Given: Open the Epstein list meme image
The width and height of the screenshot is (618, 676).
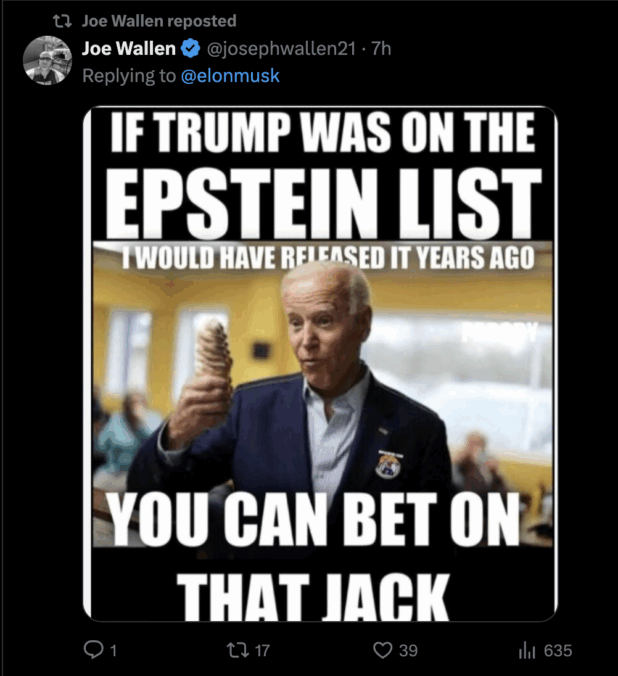Looking at the screenshot, I should coord(320,363).
